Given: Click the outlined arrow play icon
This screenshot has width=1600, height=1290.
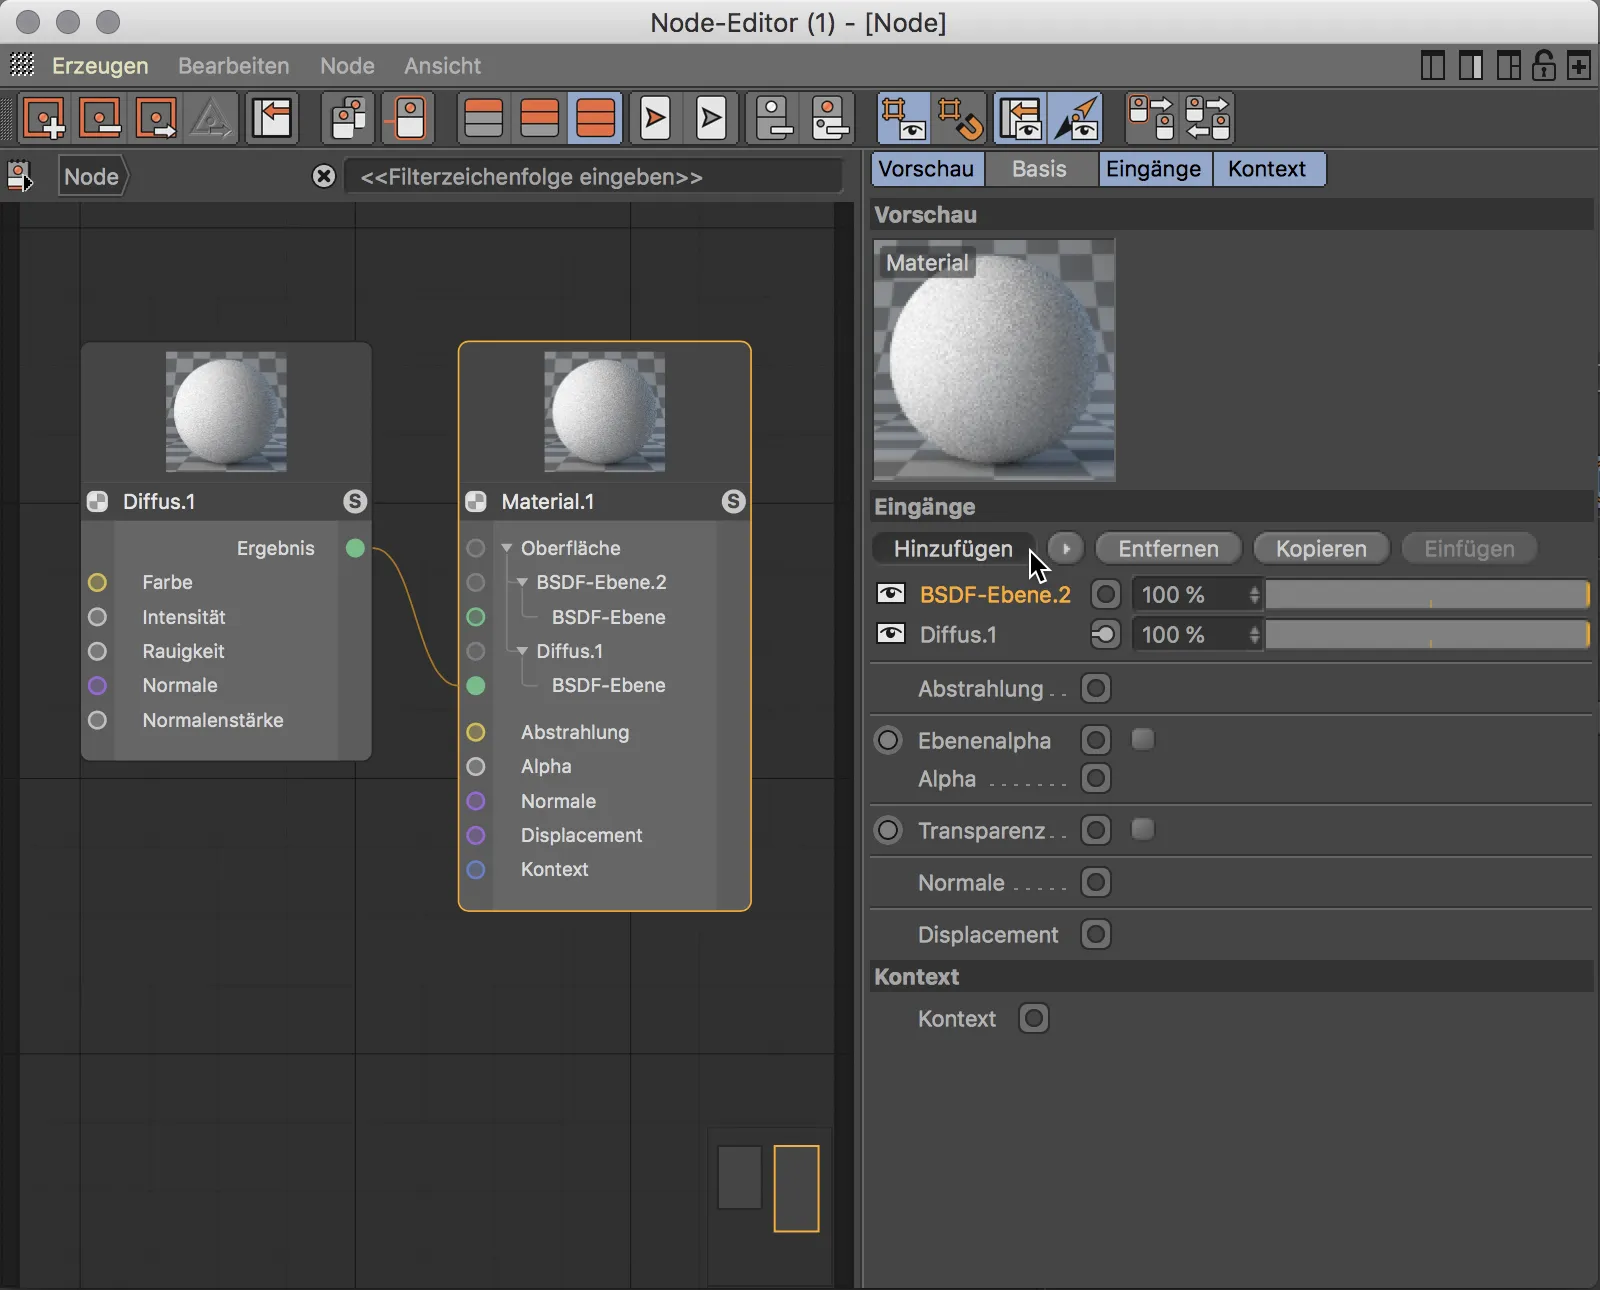Looking at the screenshot, I should click(711, 119).
